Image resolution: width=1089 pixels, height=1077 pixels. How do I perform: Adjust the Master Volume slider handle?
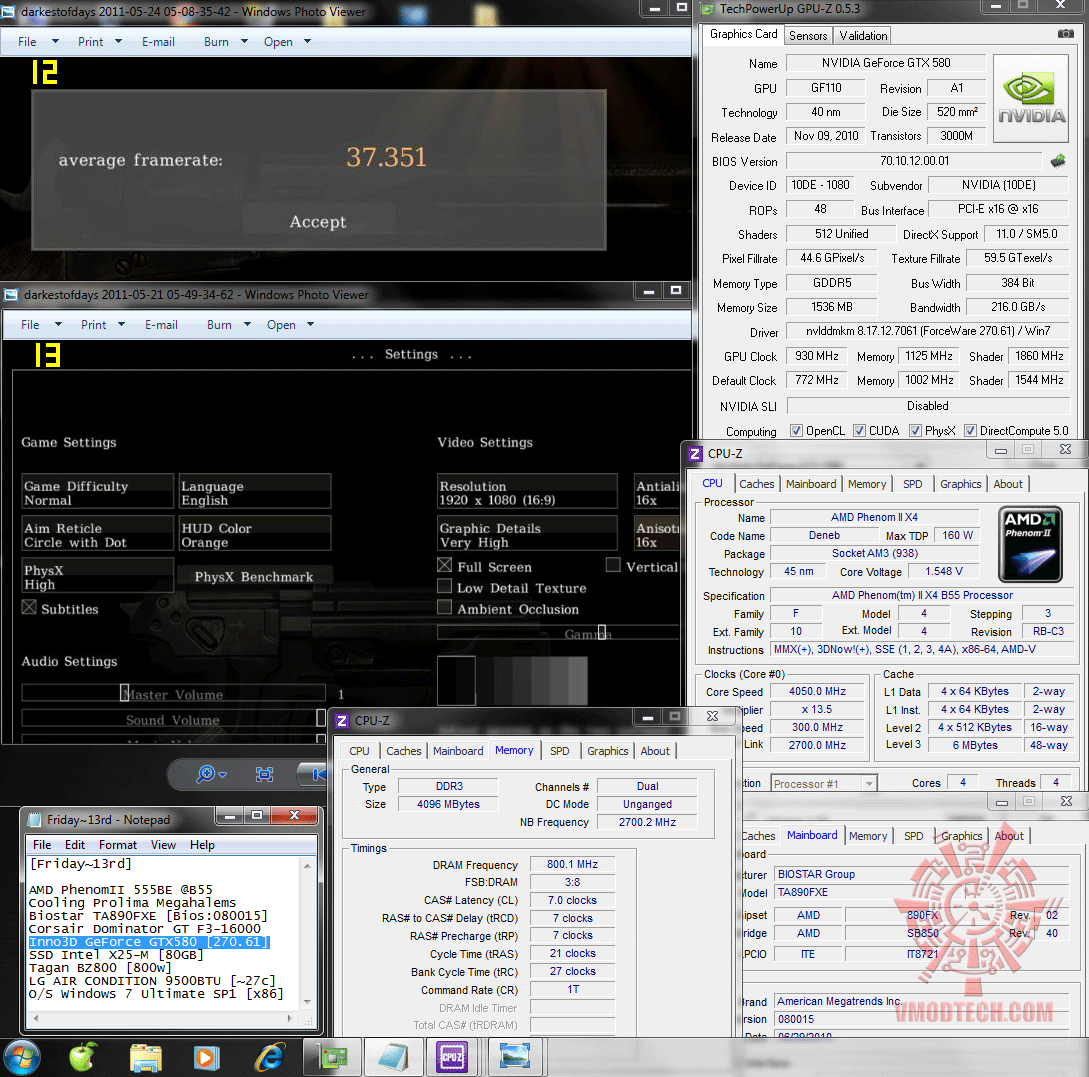point(124,693)
